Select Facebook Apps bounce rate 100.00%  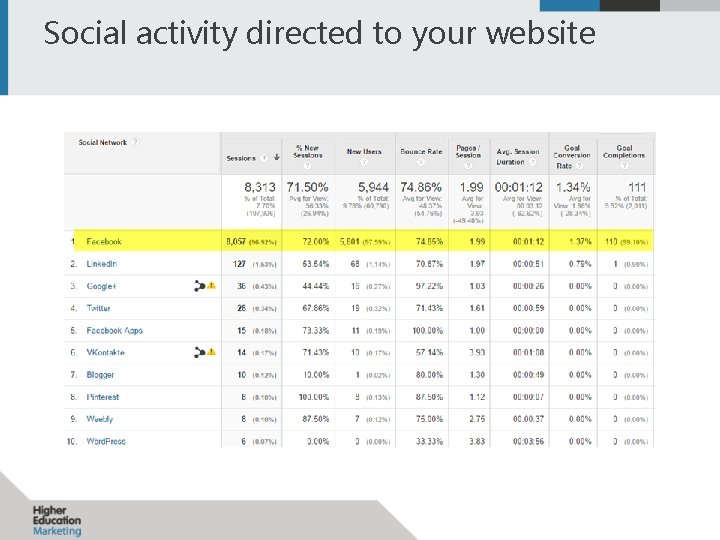pos(428,331)
